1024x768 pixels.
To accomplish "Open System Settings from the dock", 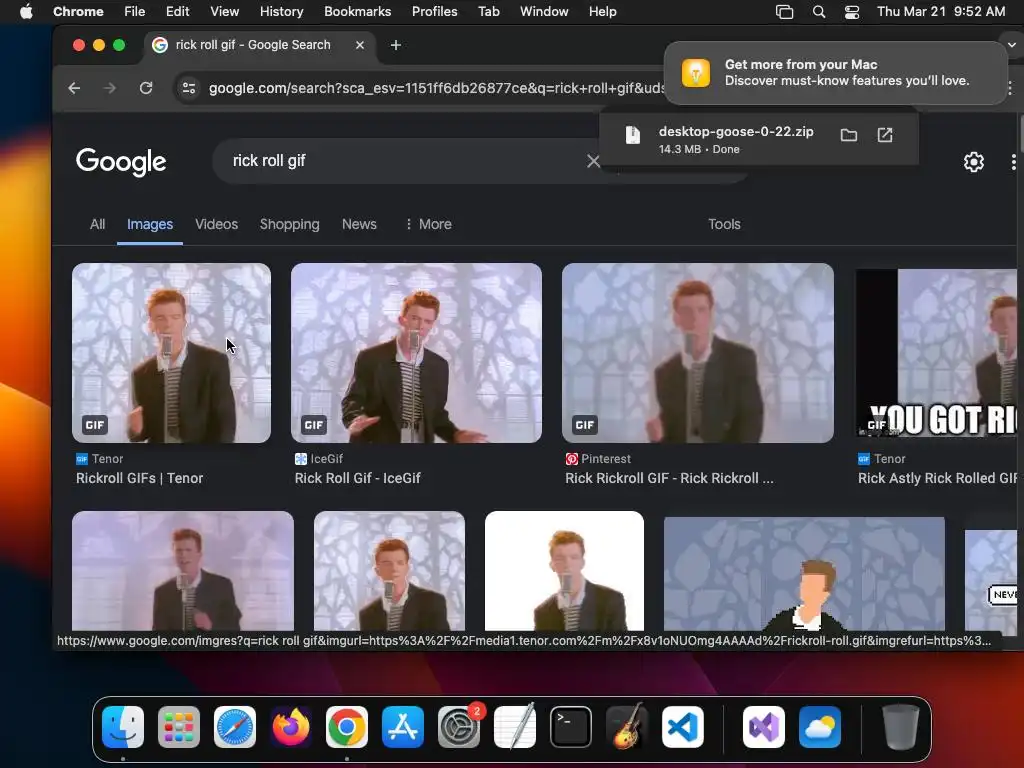I will (459, 727).
